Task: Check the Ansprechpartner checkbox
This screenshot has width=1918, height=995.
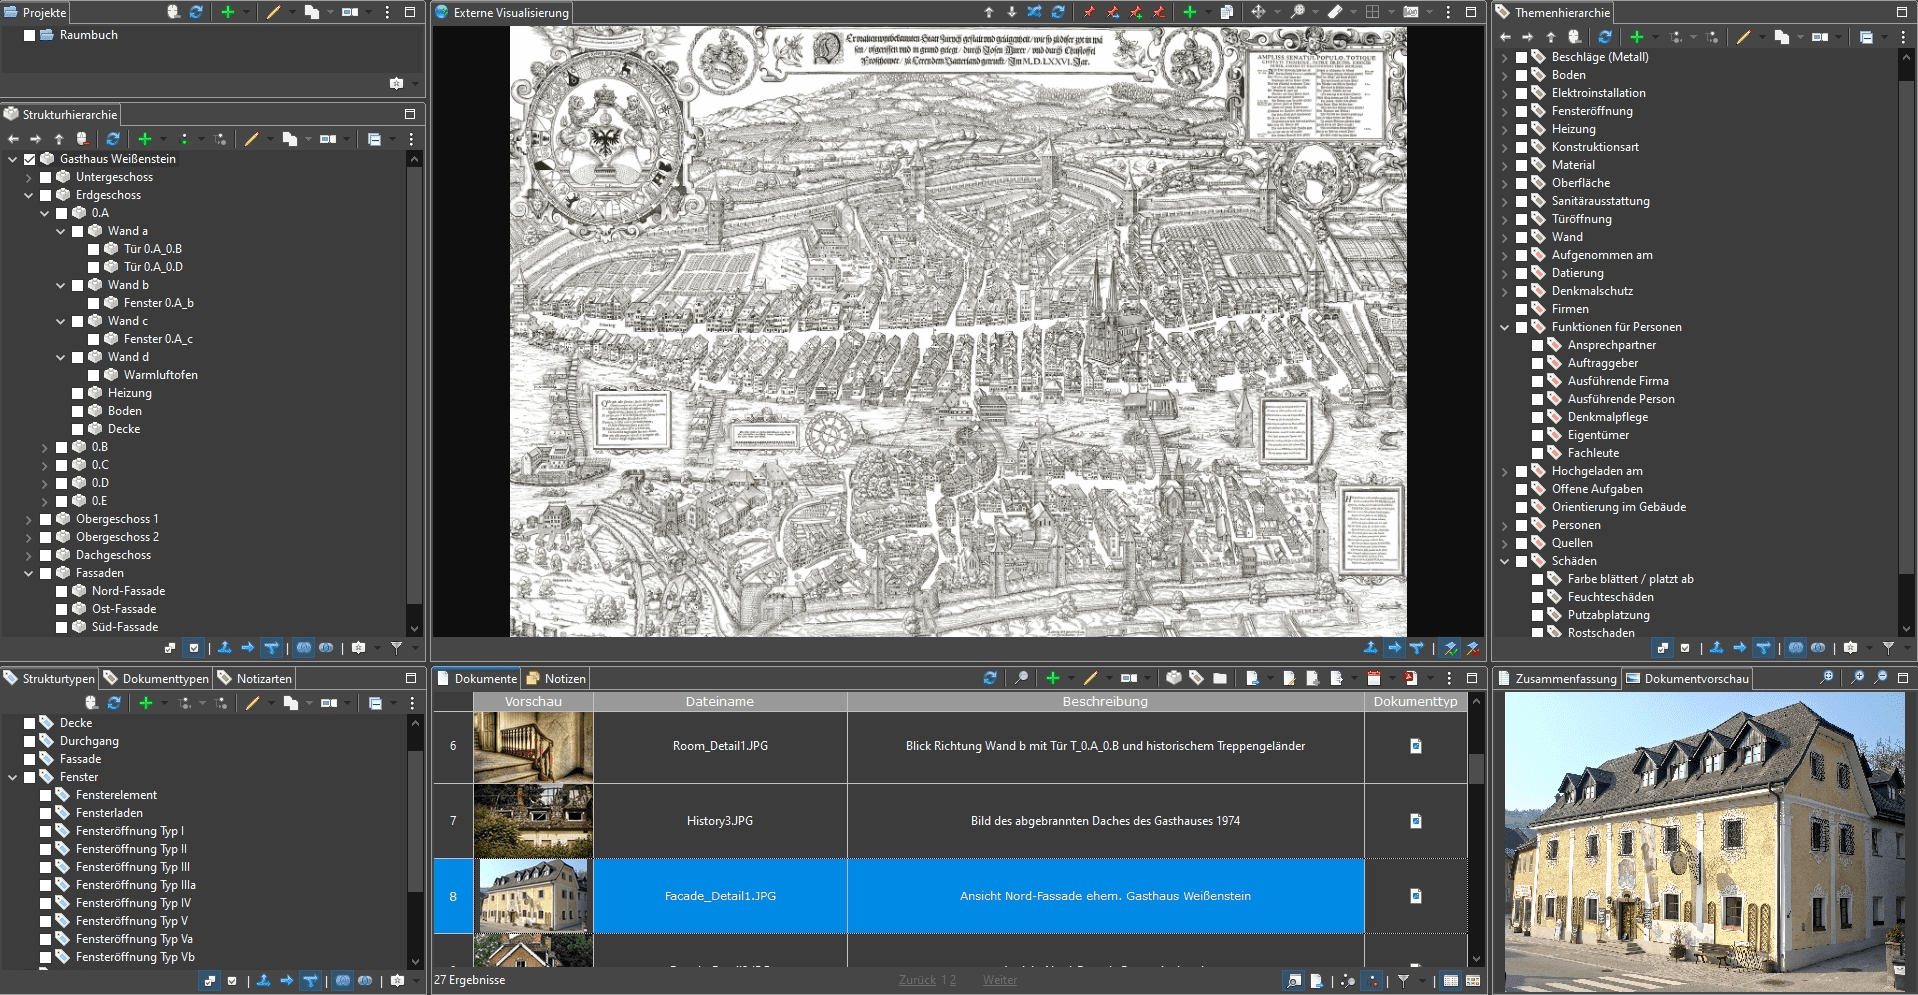Action: click(1538, 345)
